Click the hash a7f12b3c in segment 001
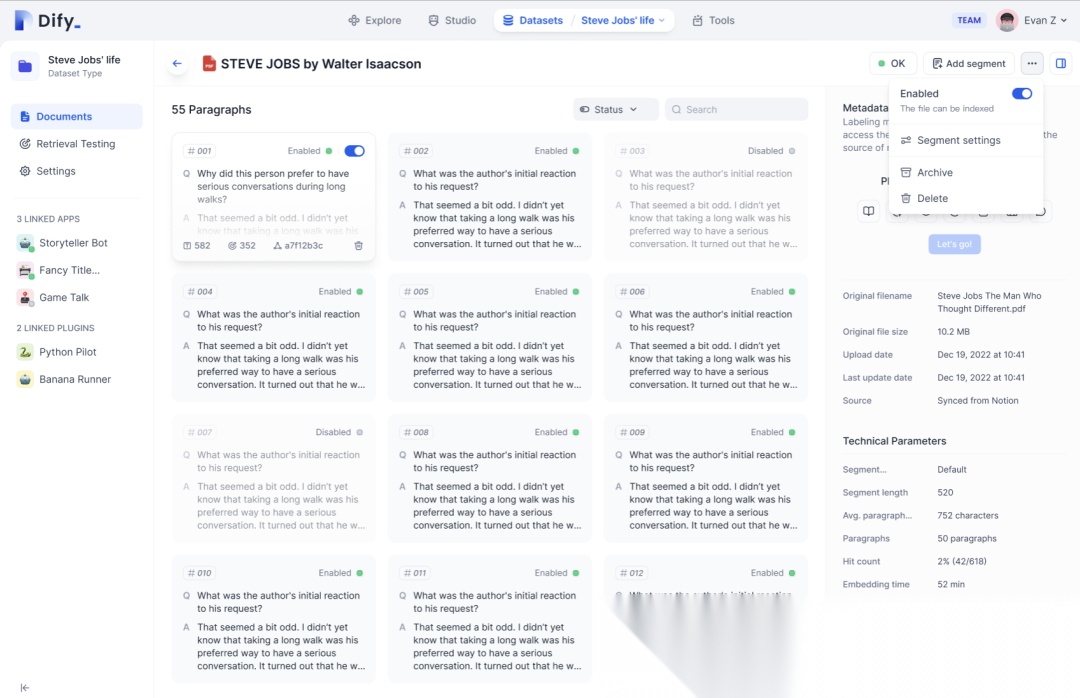Image resolution: width=1080 pixels, height=698 pixels. [x=298, y=245]
